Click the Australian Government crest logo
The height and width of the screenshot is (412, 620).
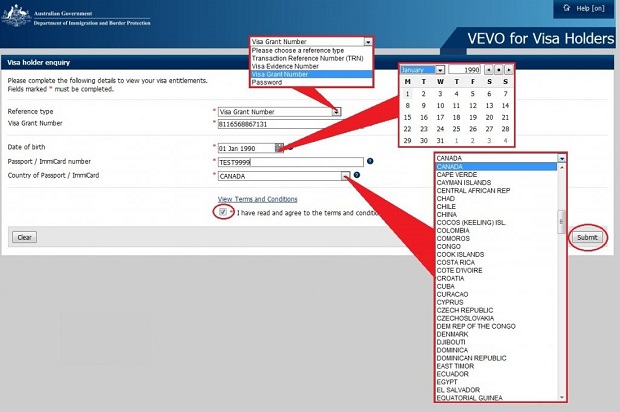click(16, 15)
